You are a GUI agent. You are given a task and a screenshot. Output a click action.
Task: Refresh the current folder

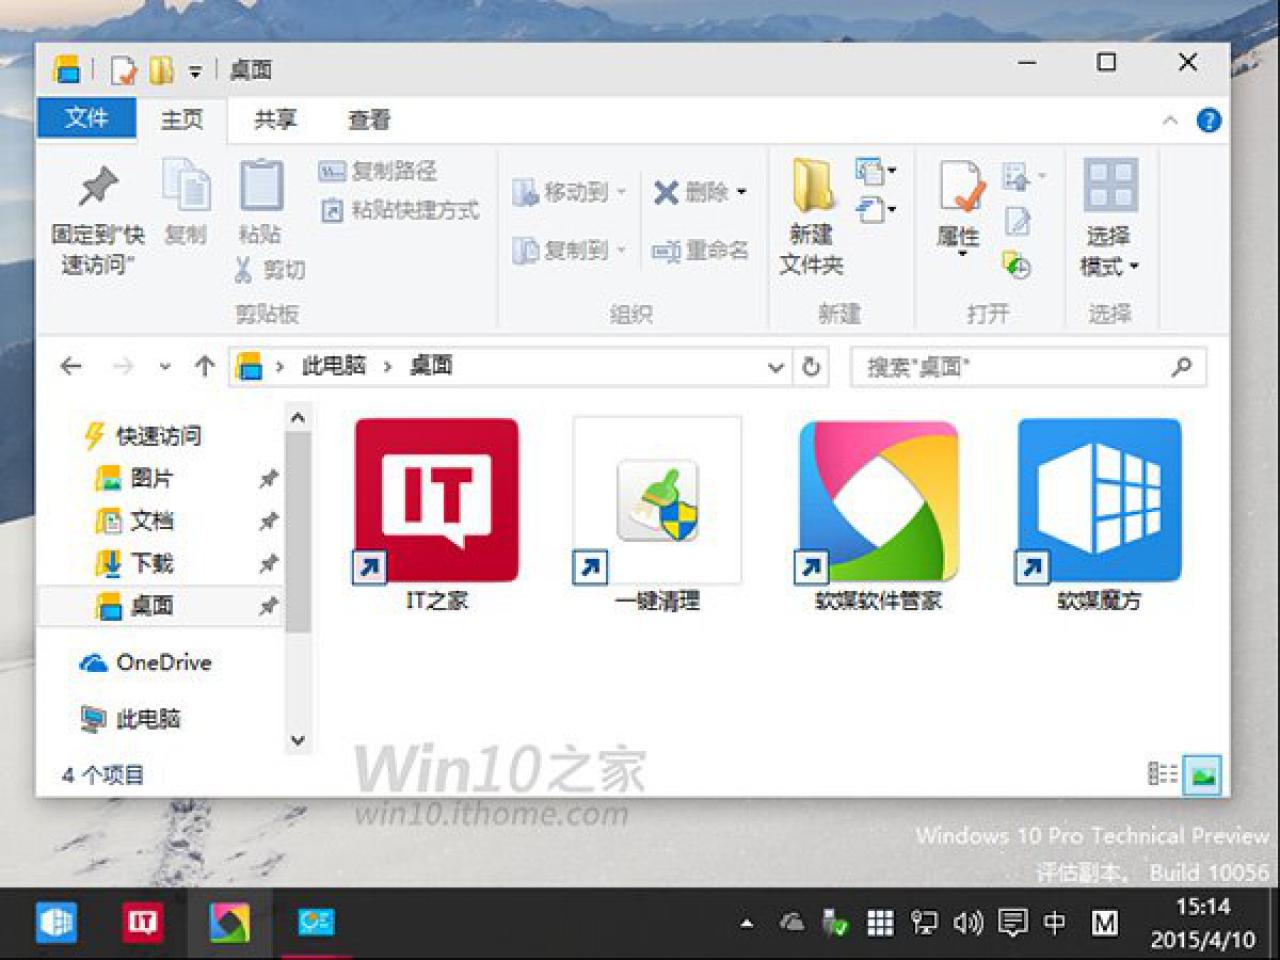pyautogui.click(x=812, y=367)
